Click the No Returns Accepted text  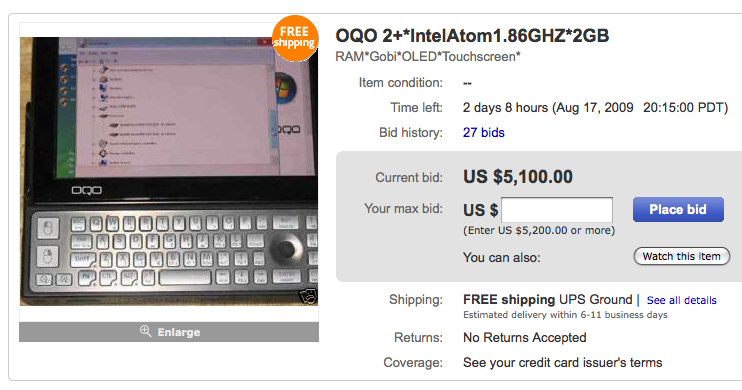pyautogui.click(x=525, y=337)
